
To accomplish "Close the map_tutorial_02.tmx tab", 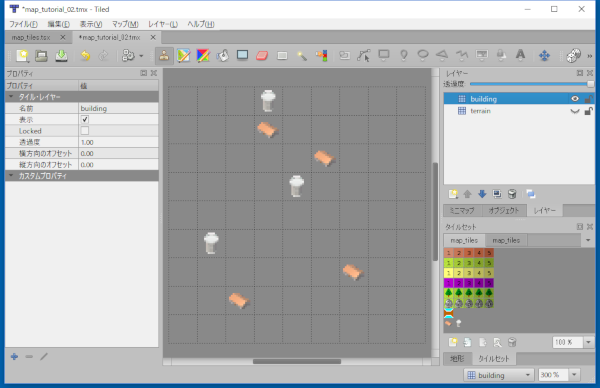I will coord(153,37).
